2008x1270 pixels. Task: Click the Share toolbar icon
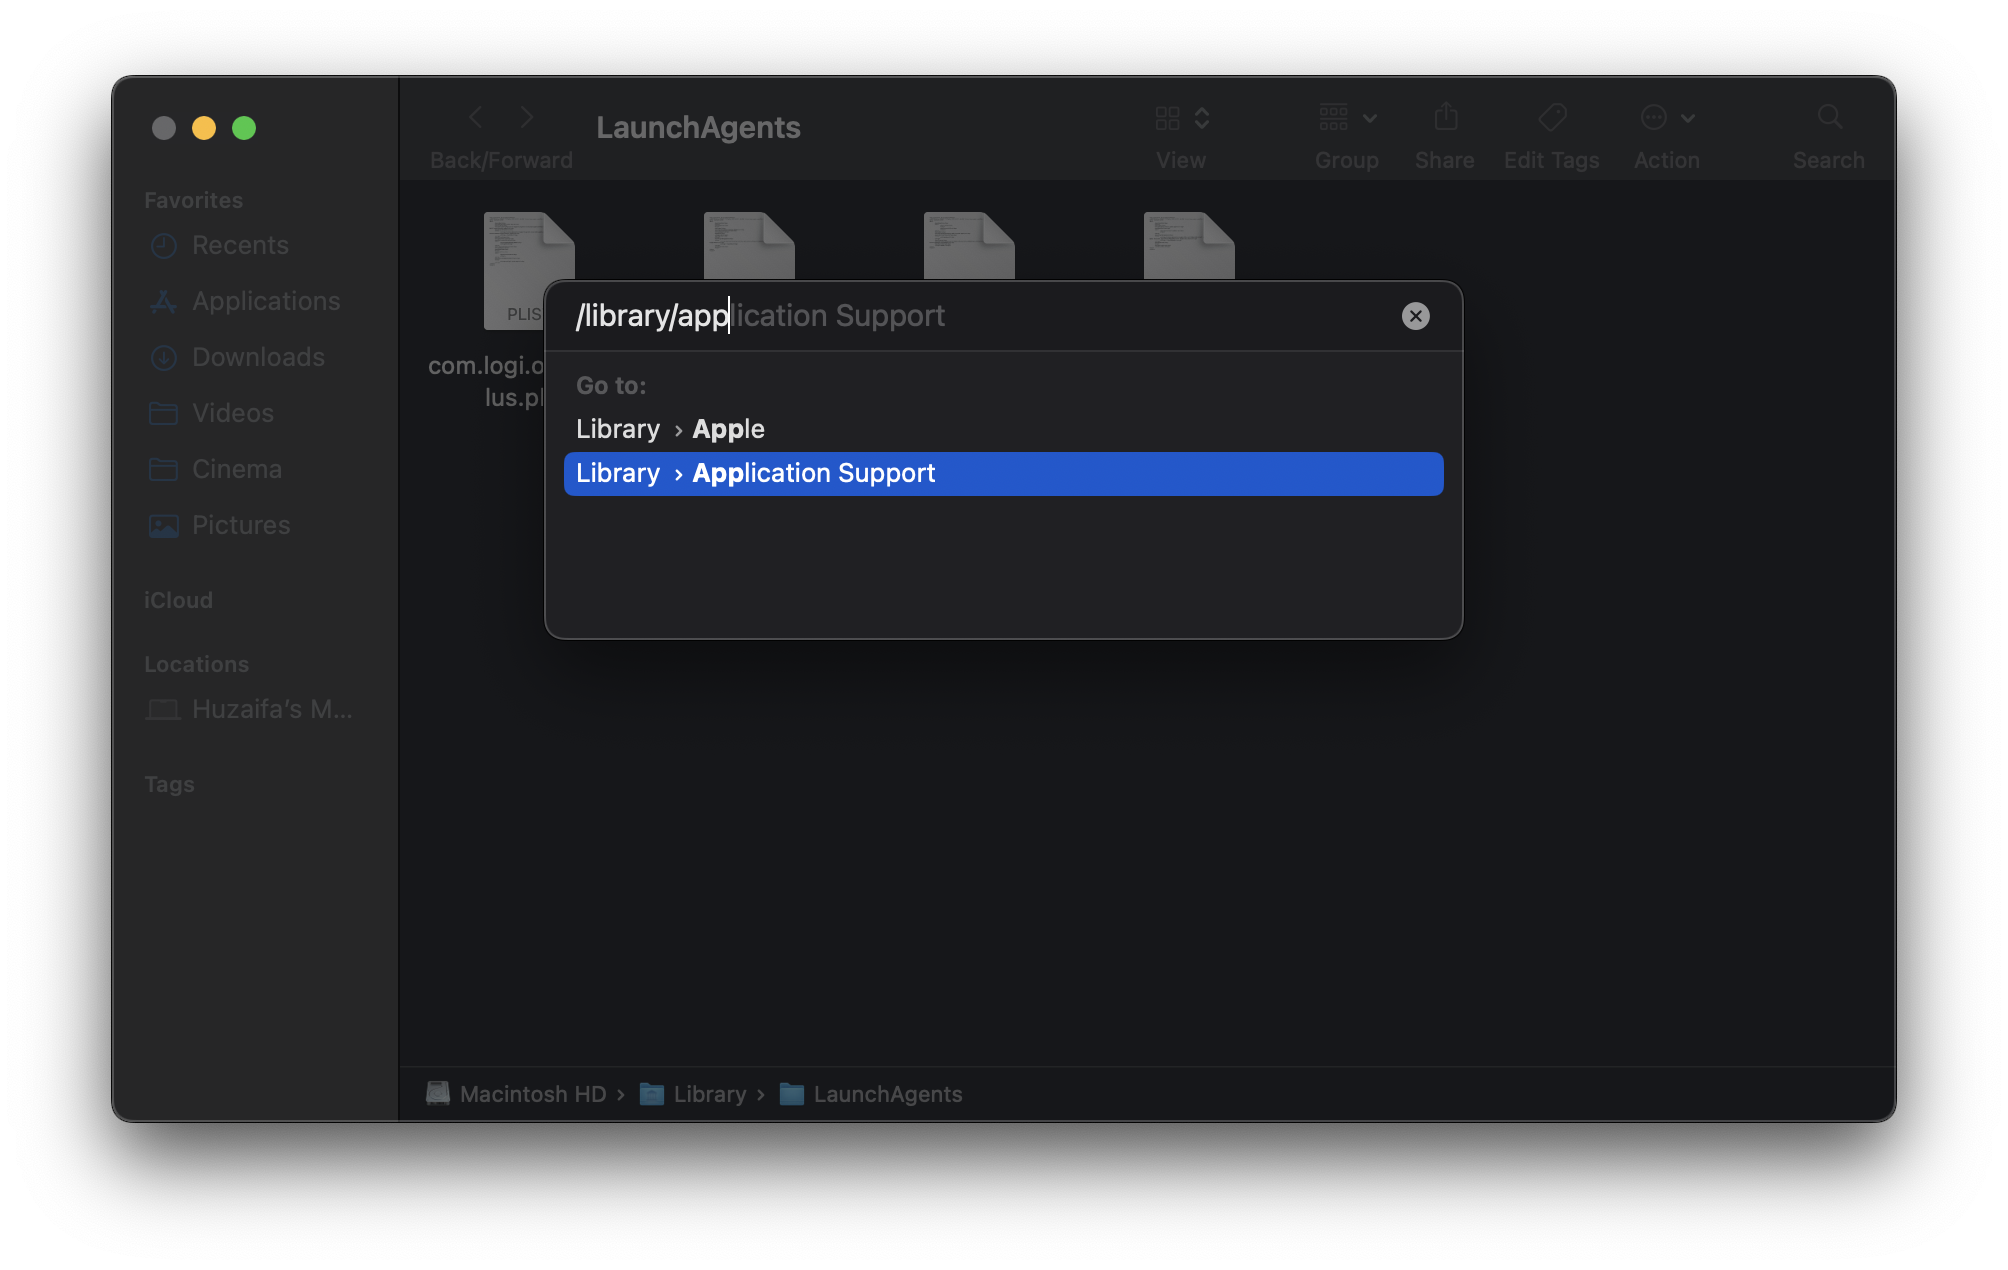point(1445,118)
